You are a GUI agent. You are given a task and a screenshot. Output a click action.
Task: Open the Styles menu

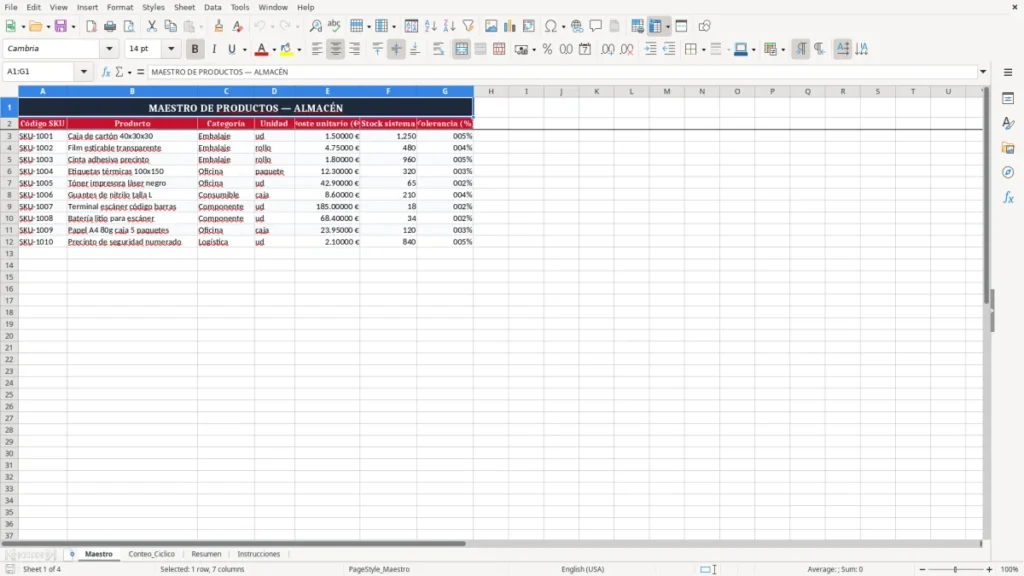(153, 7)
